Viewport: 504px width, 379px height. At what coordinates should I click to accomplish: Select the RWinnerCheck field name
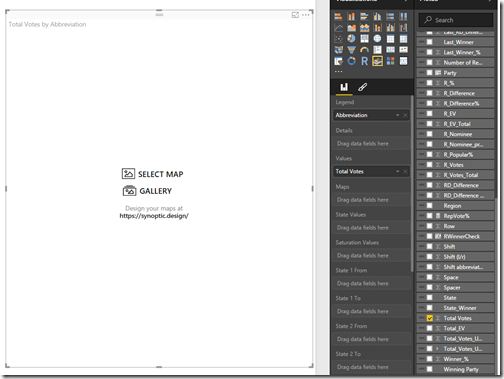click(462, 236)
